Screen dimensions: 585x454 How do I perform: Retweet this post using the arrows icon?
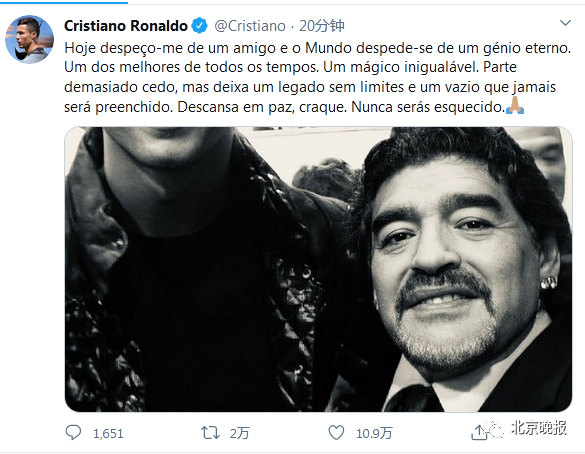(x=210, y=433)
